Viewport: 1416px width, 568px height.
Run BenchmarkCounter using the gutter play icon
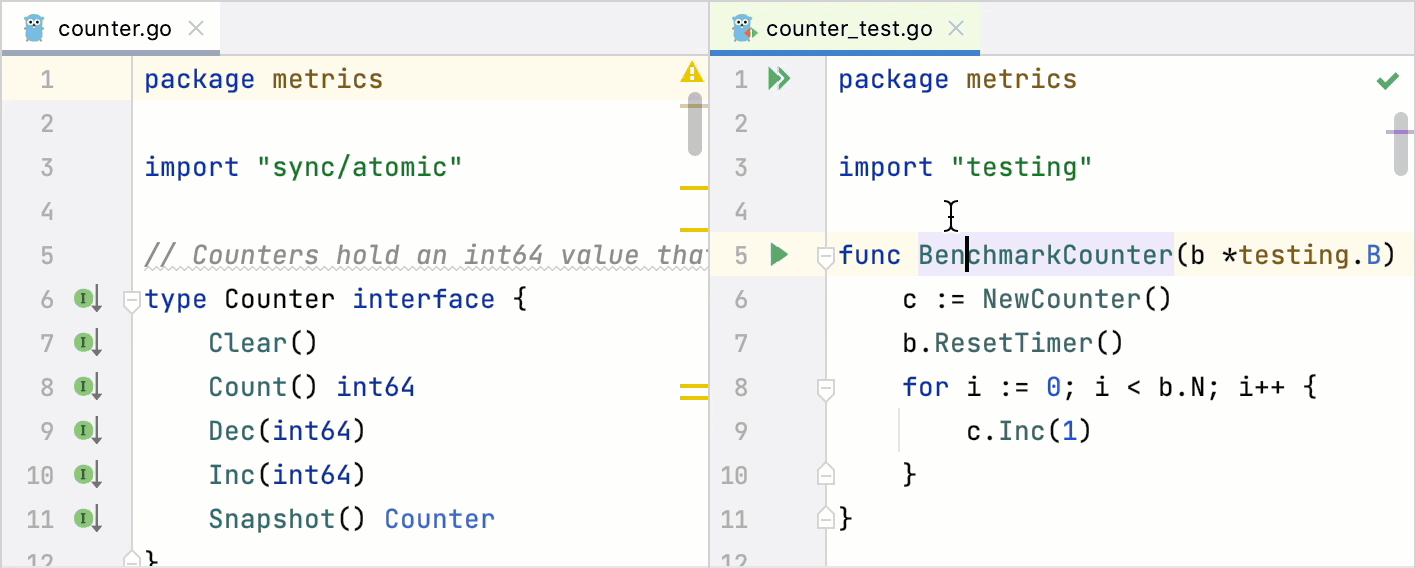coord(779,255)
